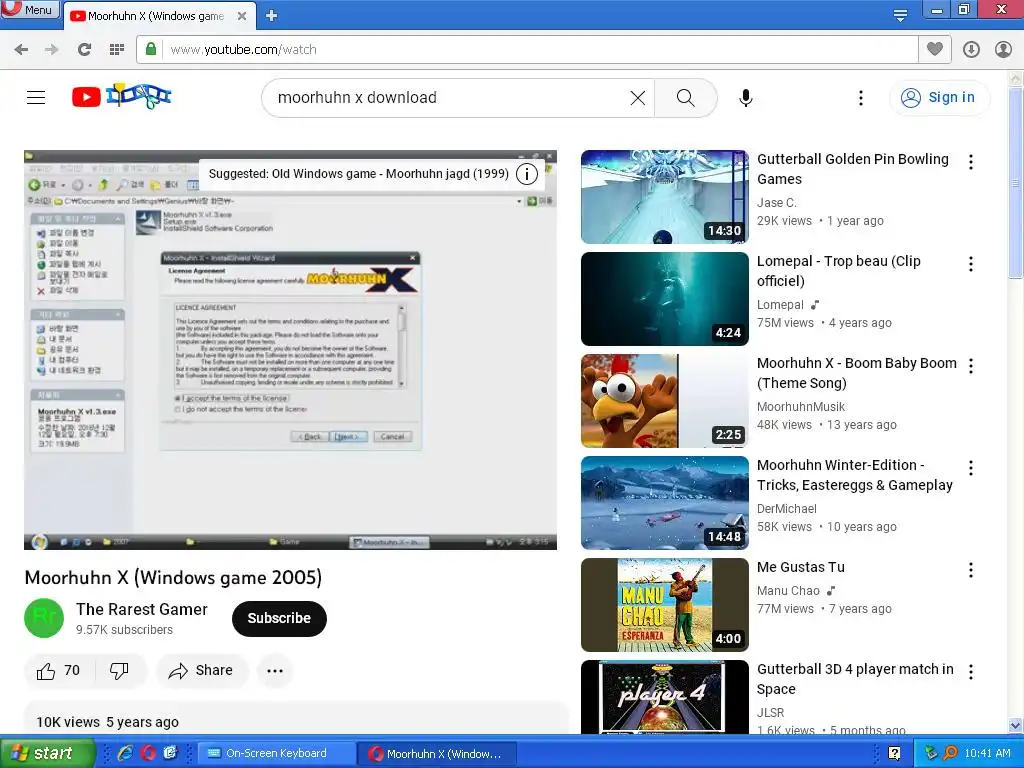Open Gutterball 3D 4 player match title
This screenshot has height=768, width=1024.
[855, 679]
